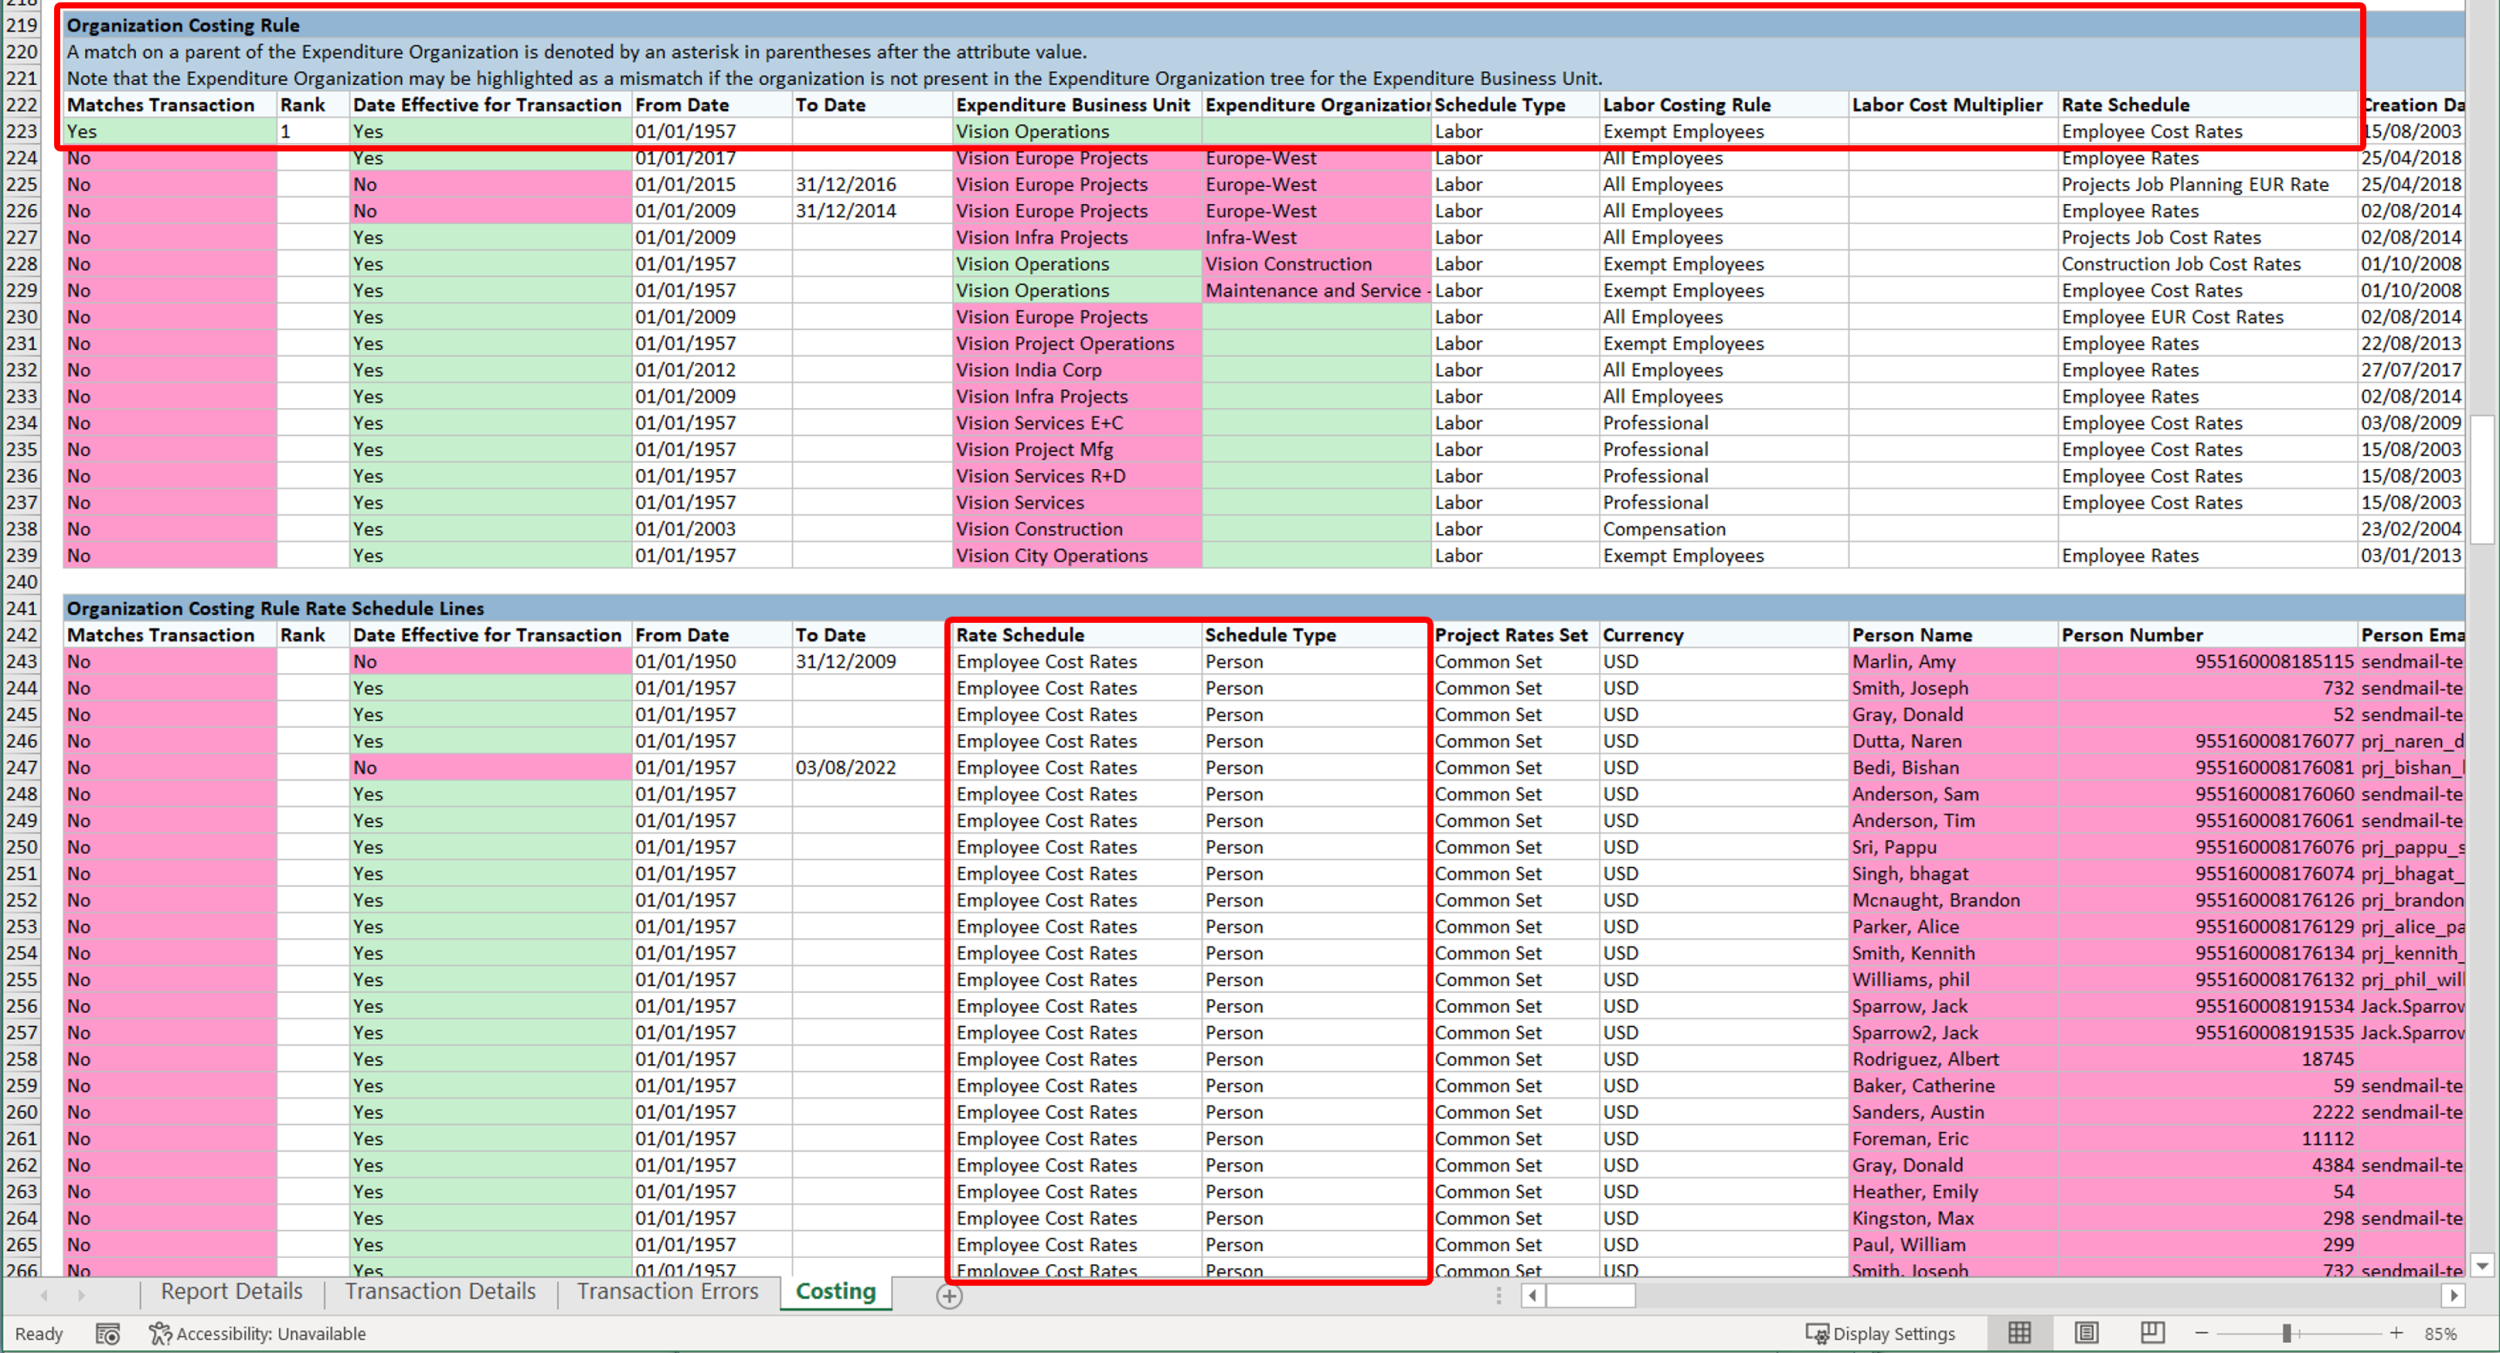Click the tab bar splitter dots handle
The width and height of the screenshot is (2500, 1353).
(x=1498, y=1296)
